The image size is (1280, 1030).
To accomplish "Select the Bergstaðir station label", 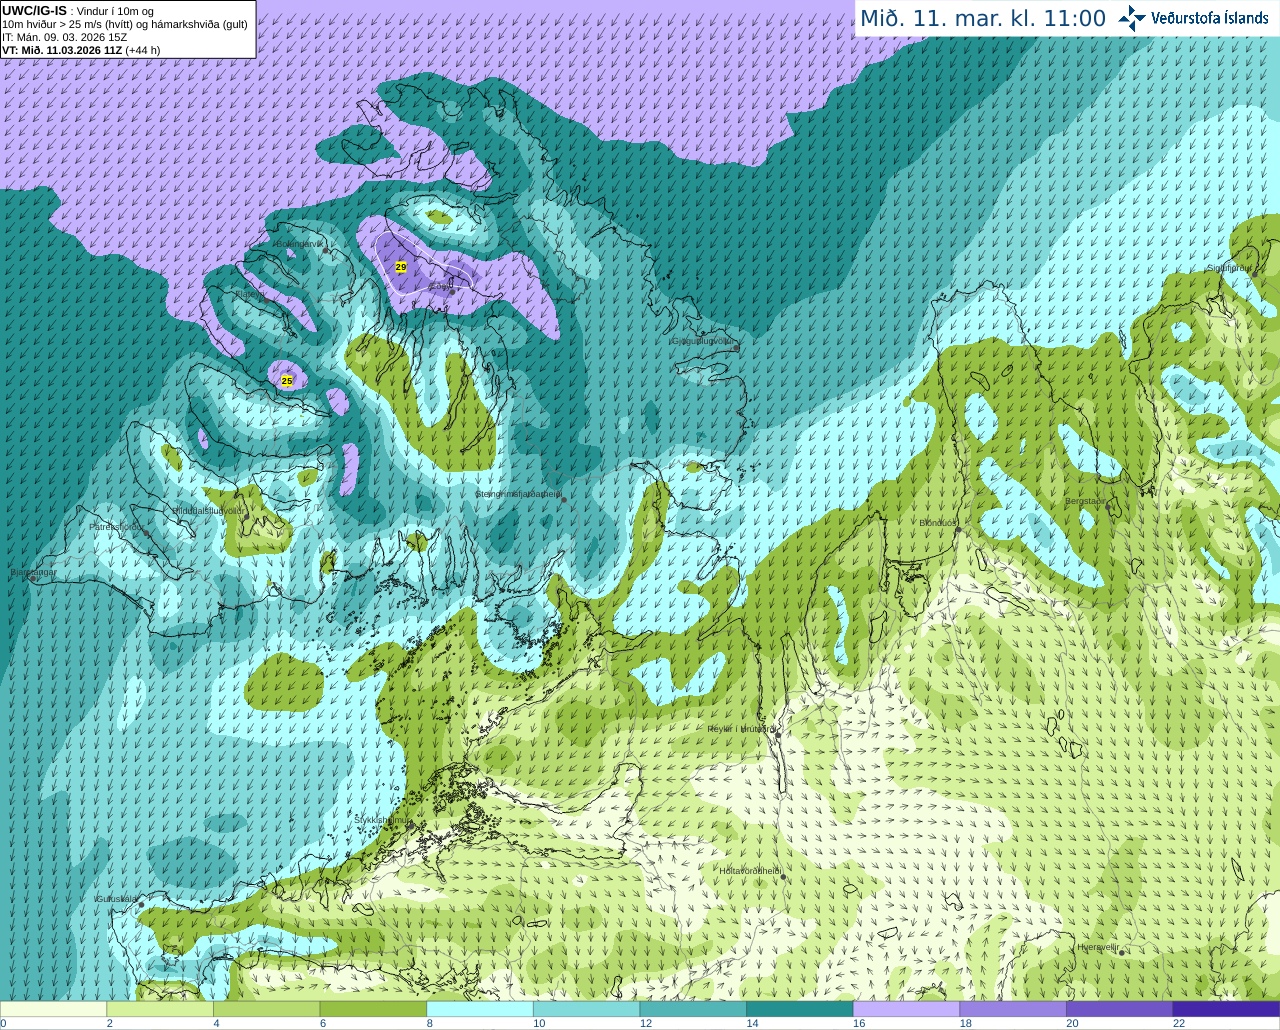I will pyautogui.click(x=1086, y=501).
